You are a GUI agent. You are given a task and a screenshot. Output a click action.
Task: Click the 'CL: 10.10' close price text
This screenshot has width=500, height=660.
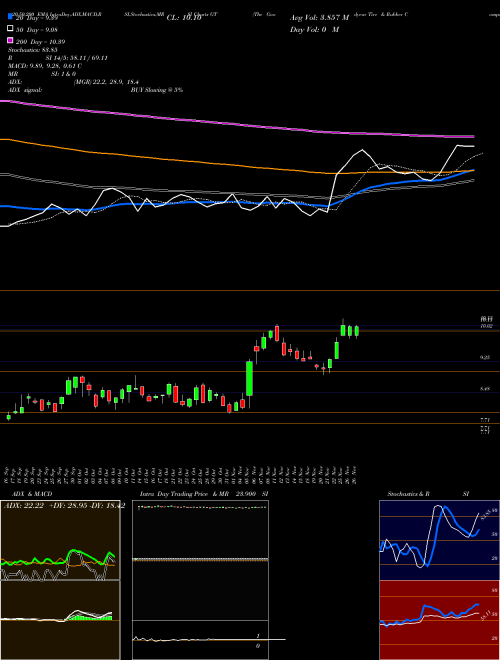[184, 18]
